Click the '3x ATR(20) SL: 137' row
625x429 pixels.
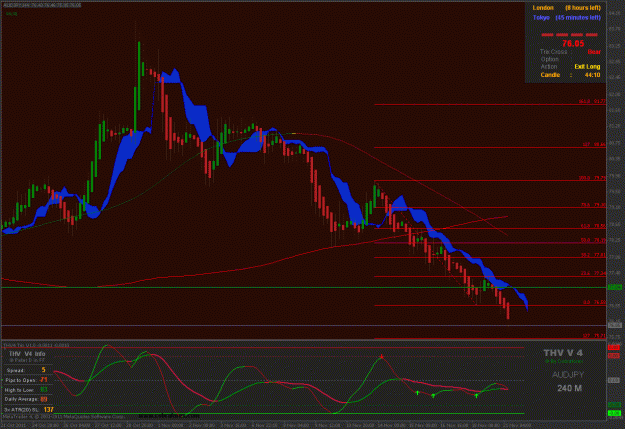(x=28, y=409)
